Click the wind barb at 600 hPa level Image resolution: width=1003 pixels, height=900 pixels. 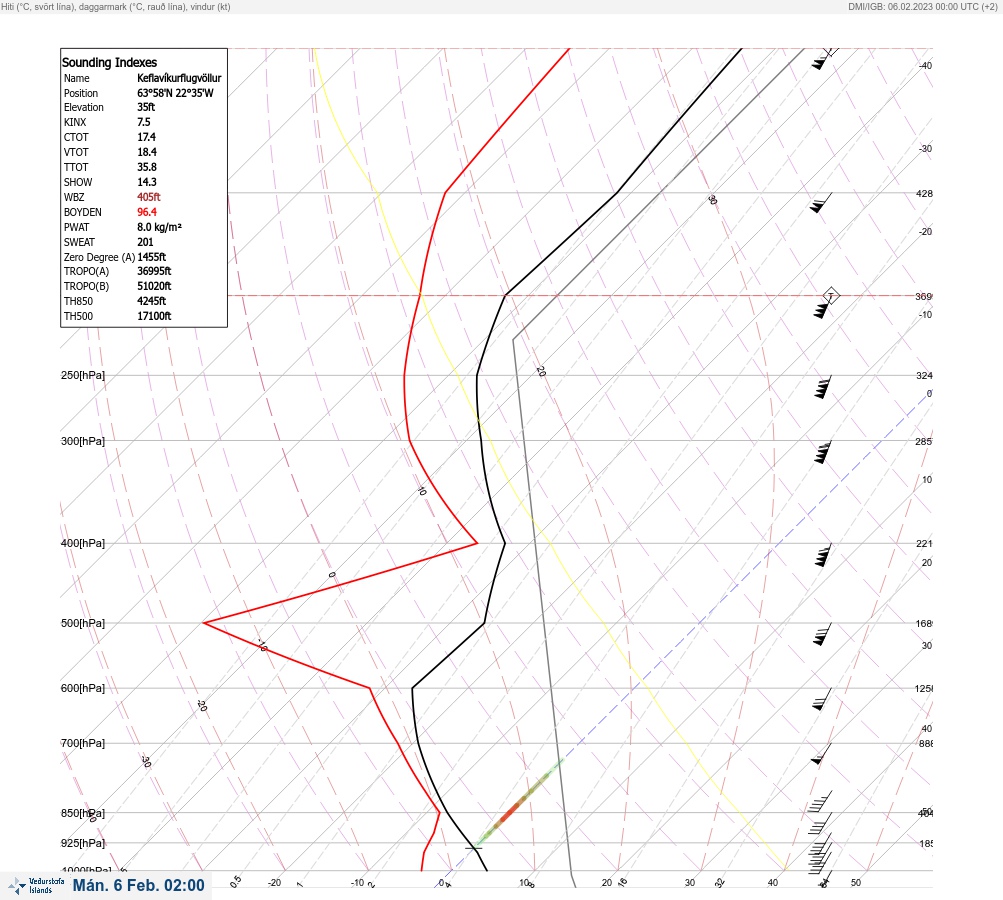tap(823, 699)
